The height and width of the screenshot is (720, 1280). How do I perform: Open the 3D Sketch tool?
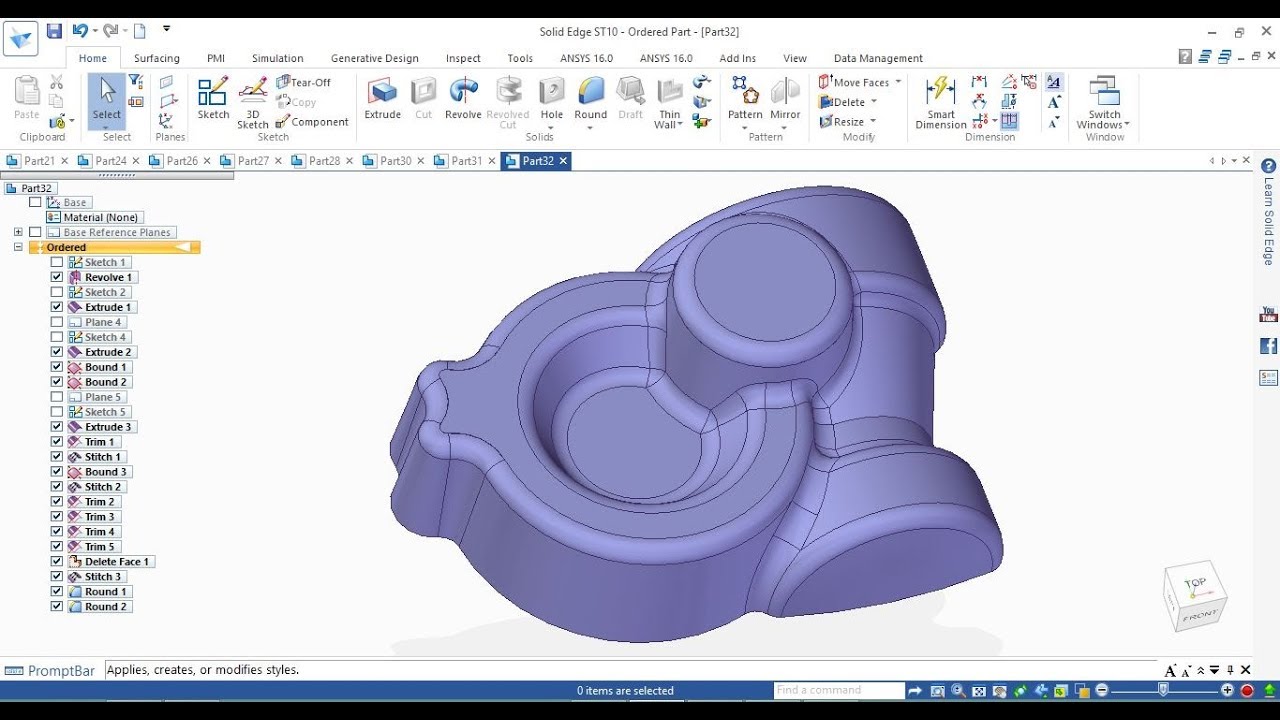click(x=253, y=103)
